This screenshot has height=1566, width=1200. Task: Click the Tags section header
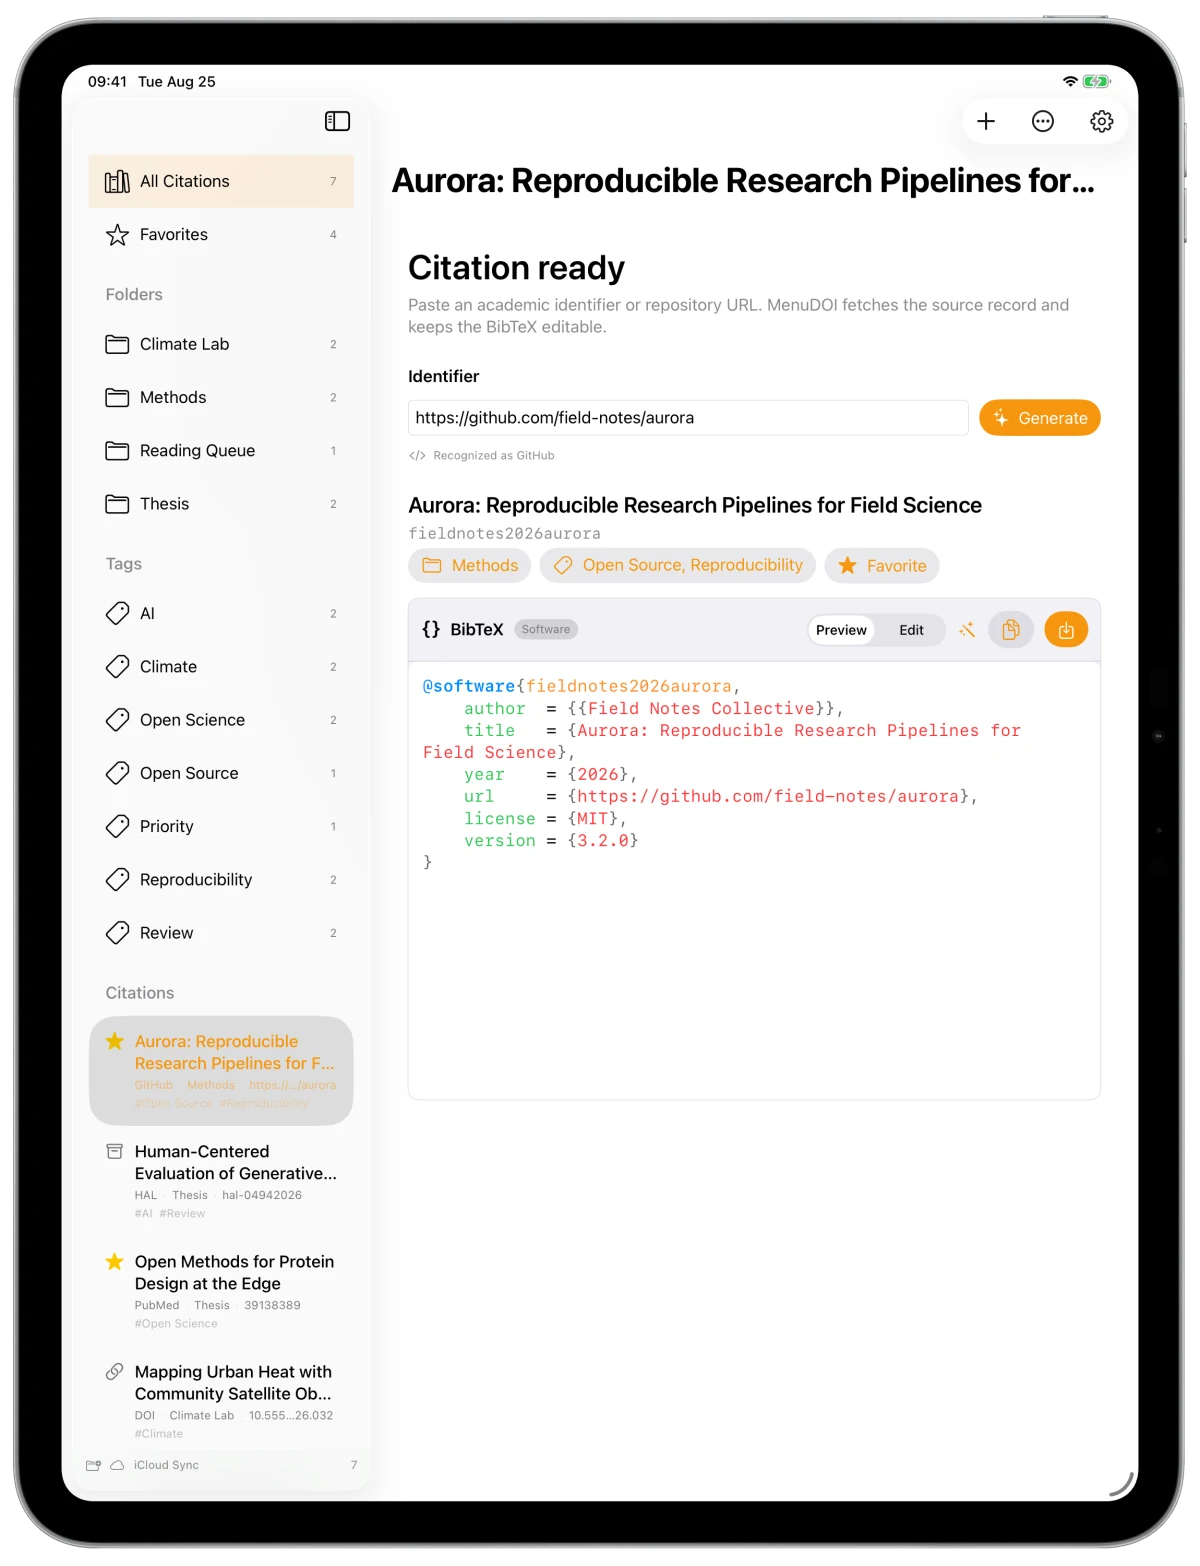tap(124, 564)
